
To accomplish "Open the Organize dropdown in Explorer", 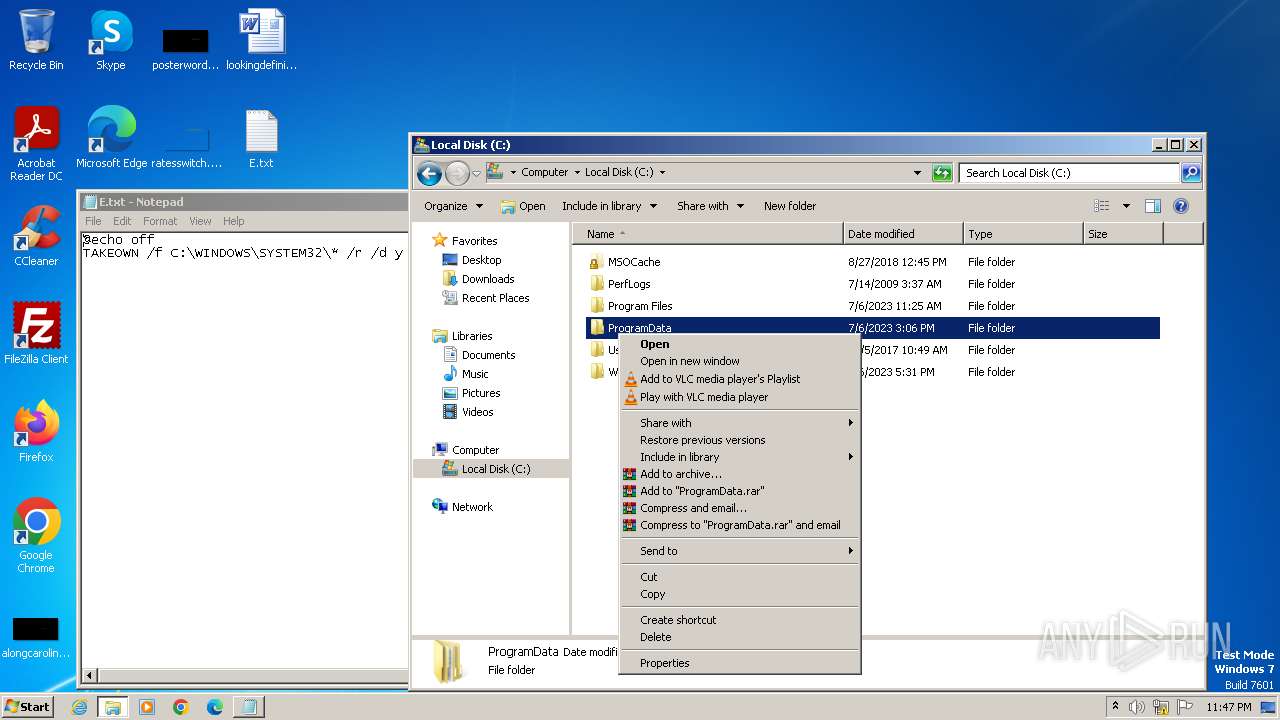I will click(453, 206).
